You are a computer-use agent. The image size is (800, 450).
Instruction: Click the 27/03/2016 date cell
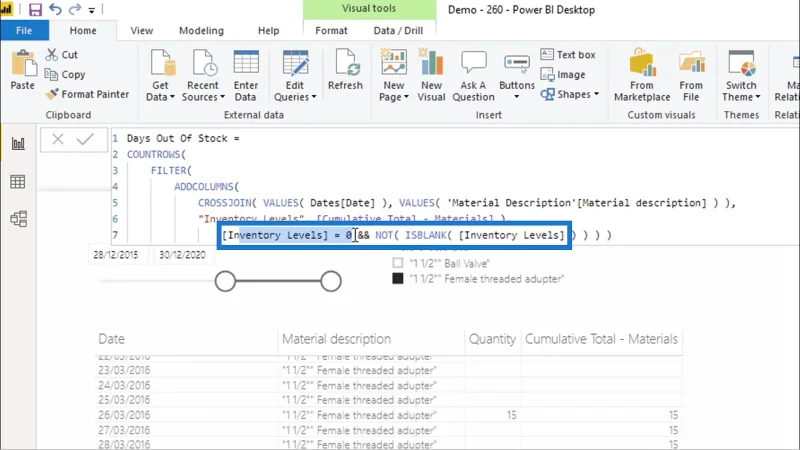[x=124, y=430]
